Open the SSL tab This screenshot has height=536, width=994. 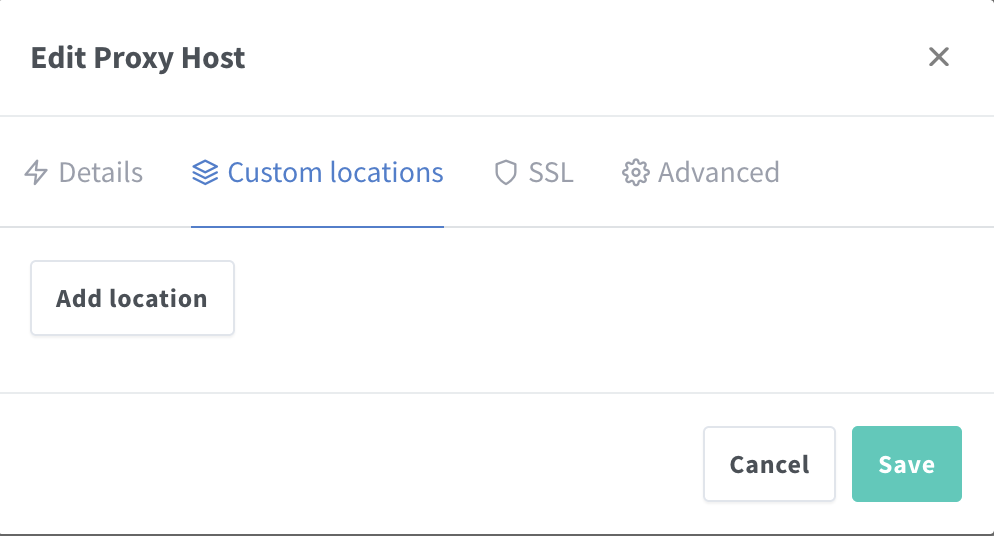(551, 173)
